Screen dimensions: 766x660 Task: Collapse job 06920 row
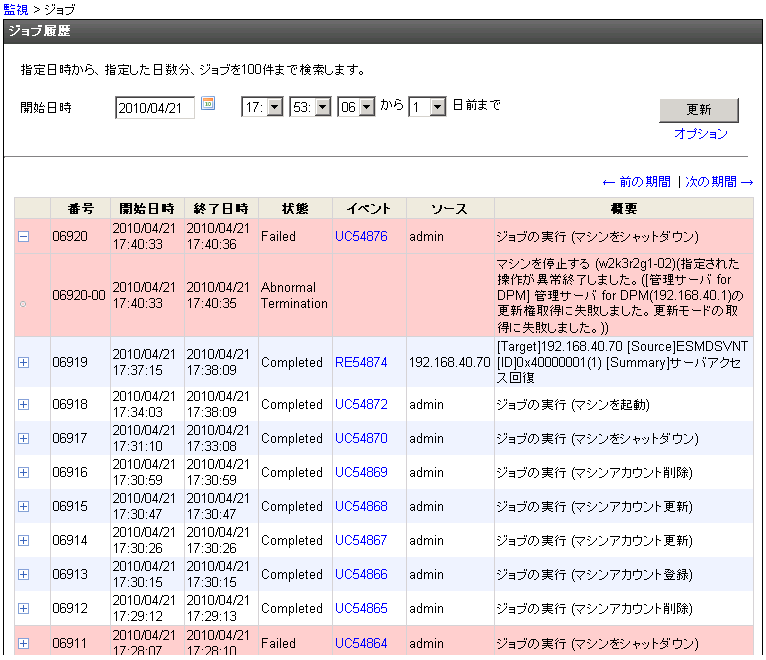[23, 236]
